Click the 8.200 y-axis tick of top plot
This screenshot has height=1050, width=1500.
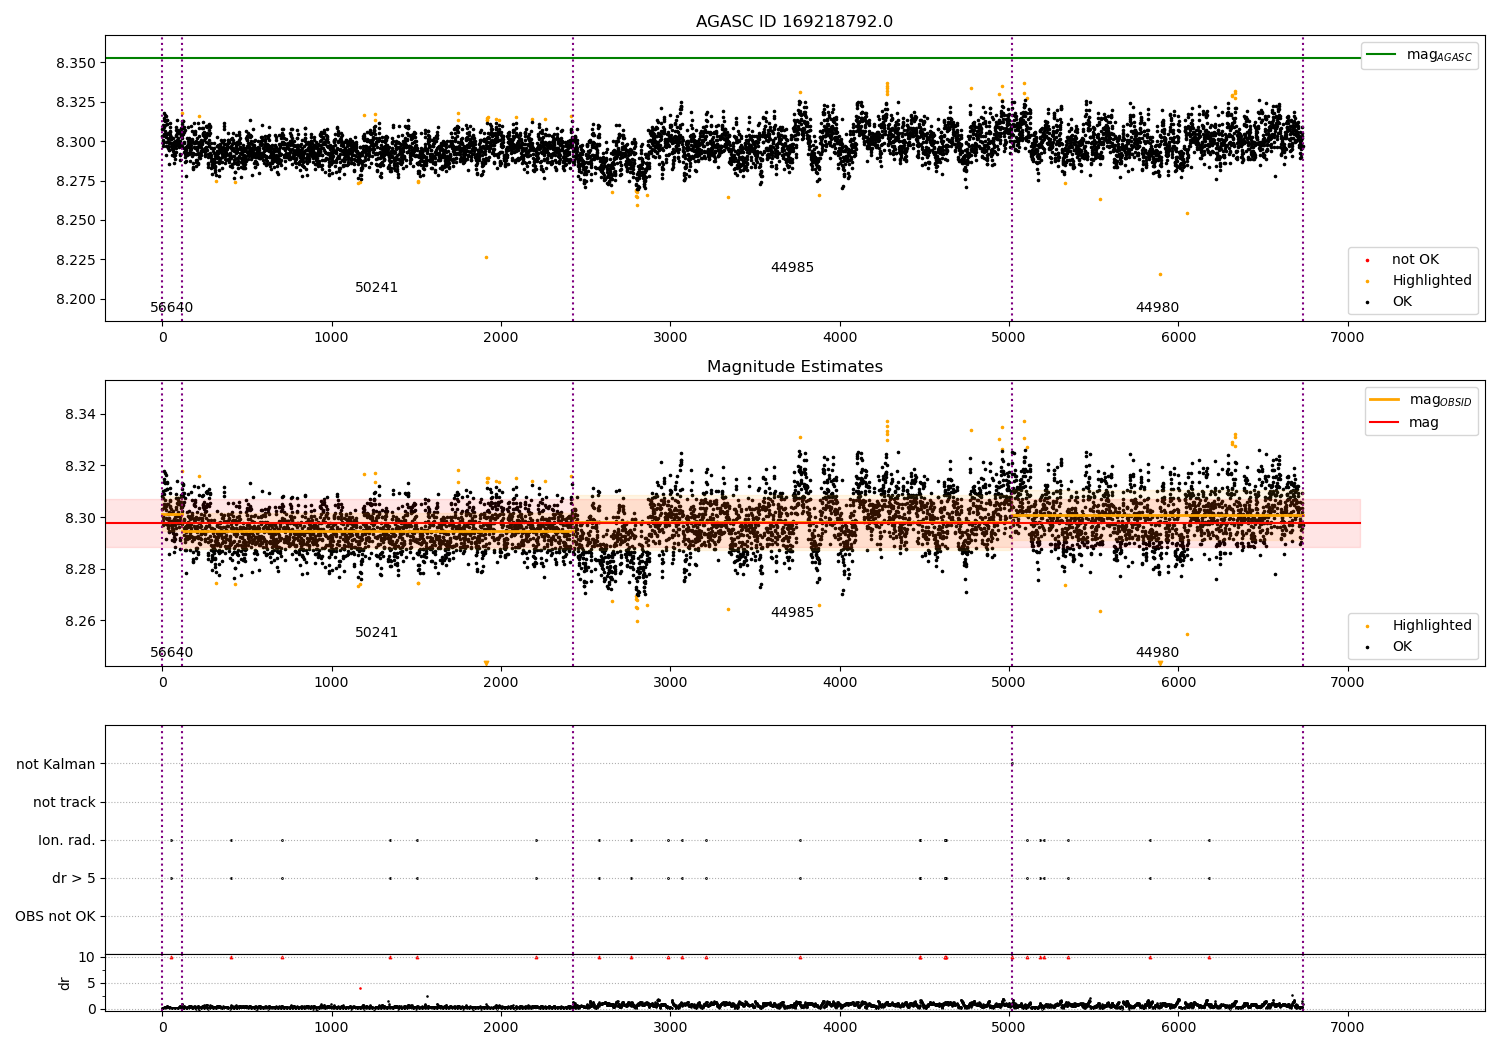76,299
